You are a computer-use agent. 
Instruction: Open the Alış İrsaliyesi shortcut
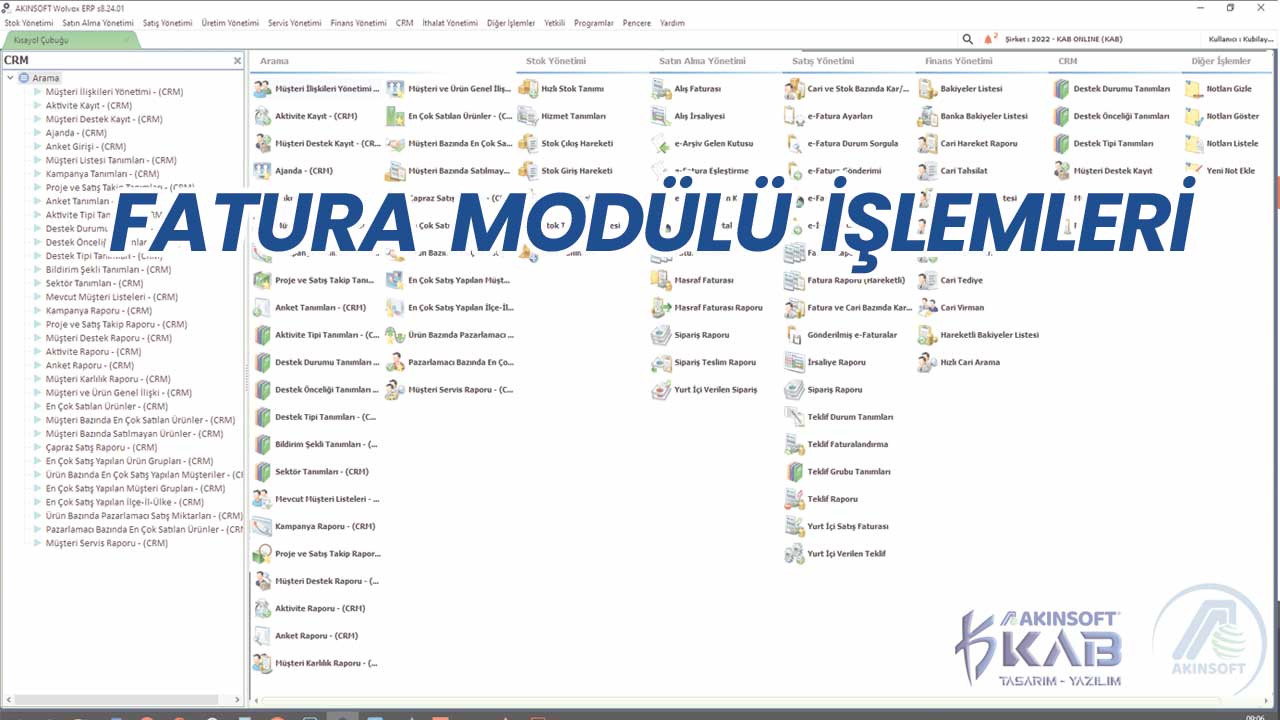(x=688, y=116)
